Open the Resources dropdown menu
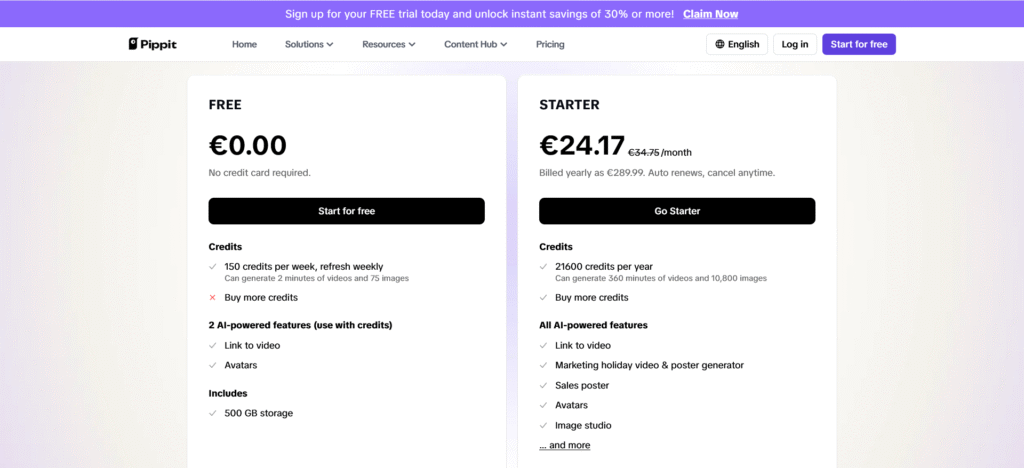 388,44
